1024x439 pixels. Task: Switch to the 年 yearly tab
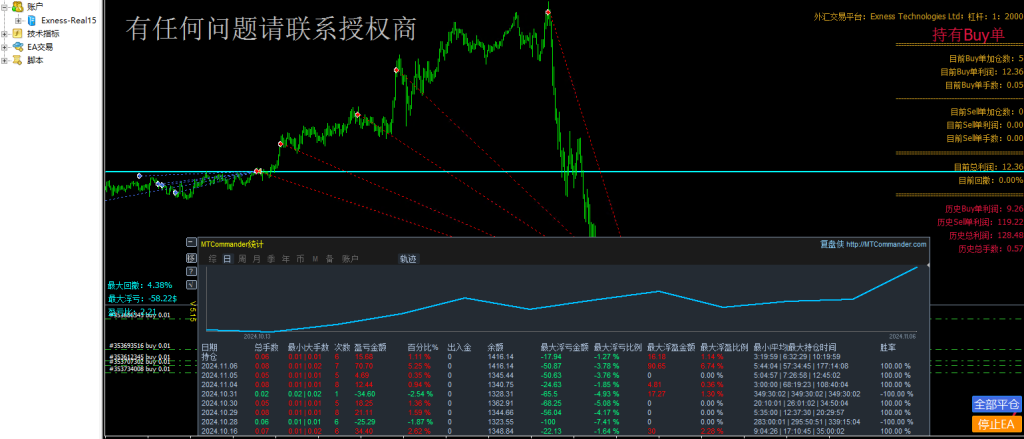click(x=285, y=259)
